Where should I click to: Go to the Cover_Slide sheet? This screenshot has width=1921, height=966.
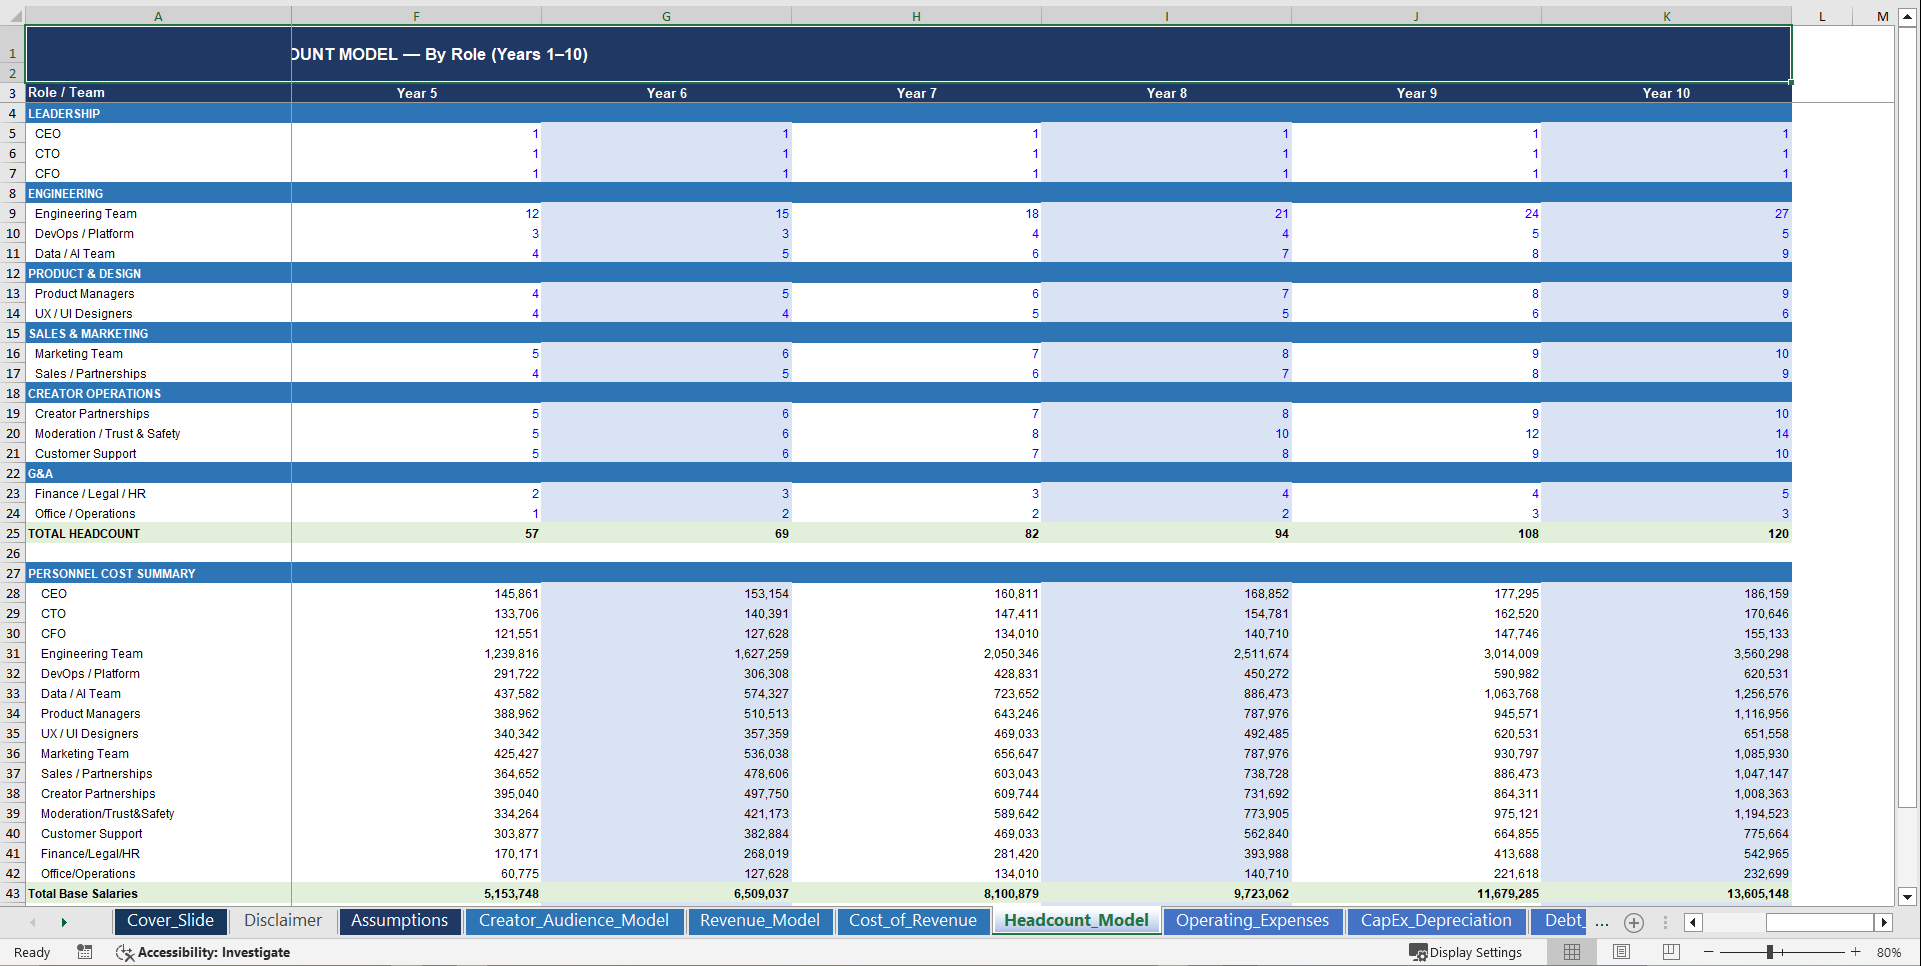(170, 921)
